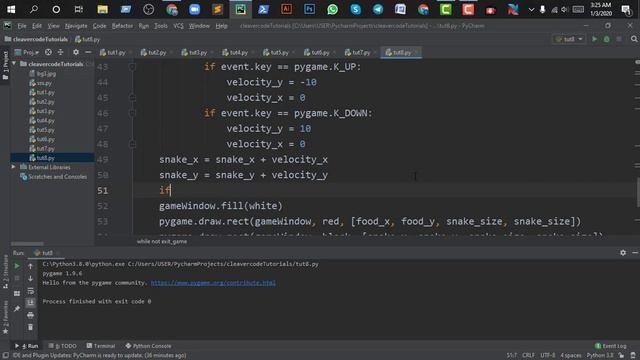Toggle fold marker at line 48
The image size is (640, 360).
pyautogui.click(x=132, y=144)
